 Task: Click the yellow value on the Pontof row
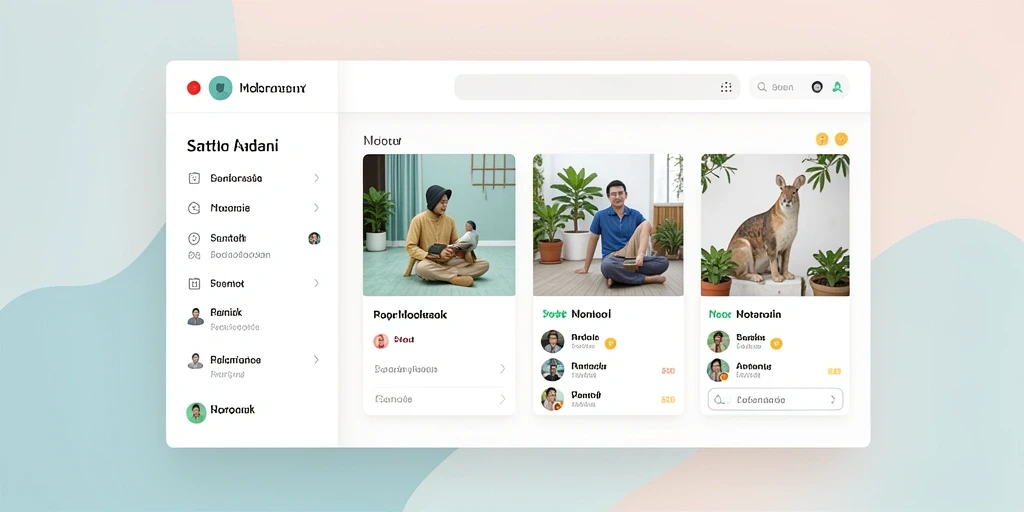[x=668, y=399]
